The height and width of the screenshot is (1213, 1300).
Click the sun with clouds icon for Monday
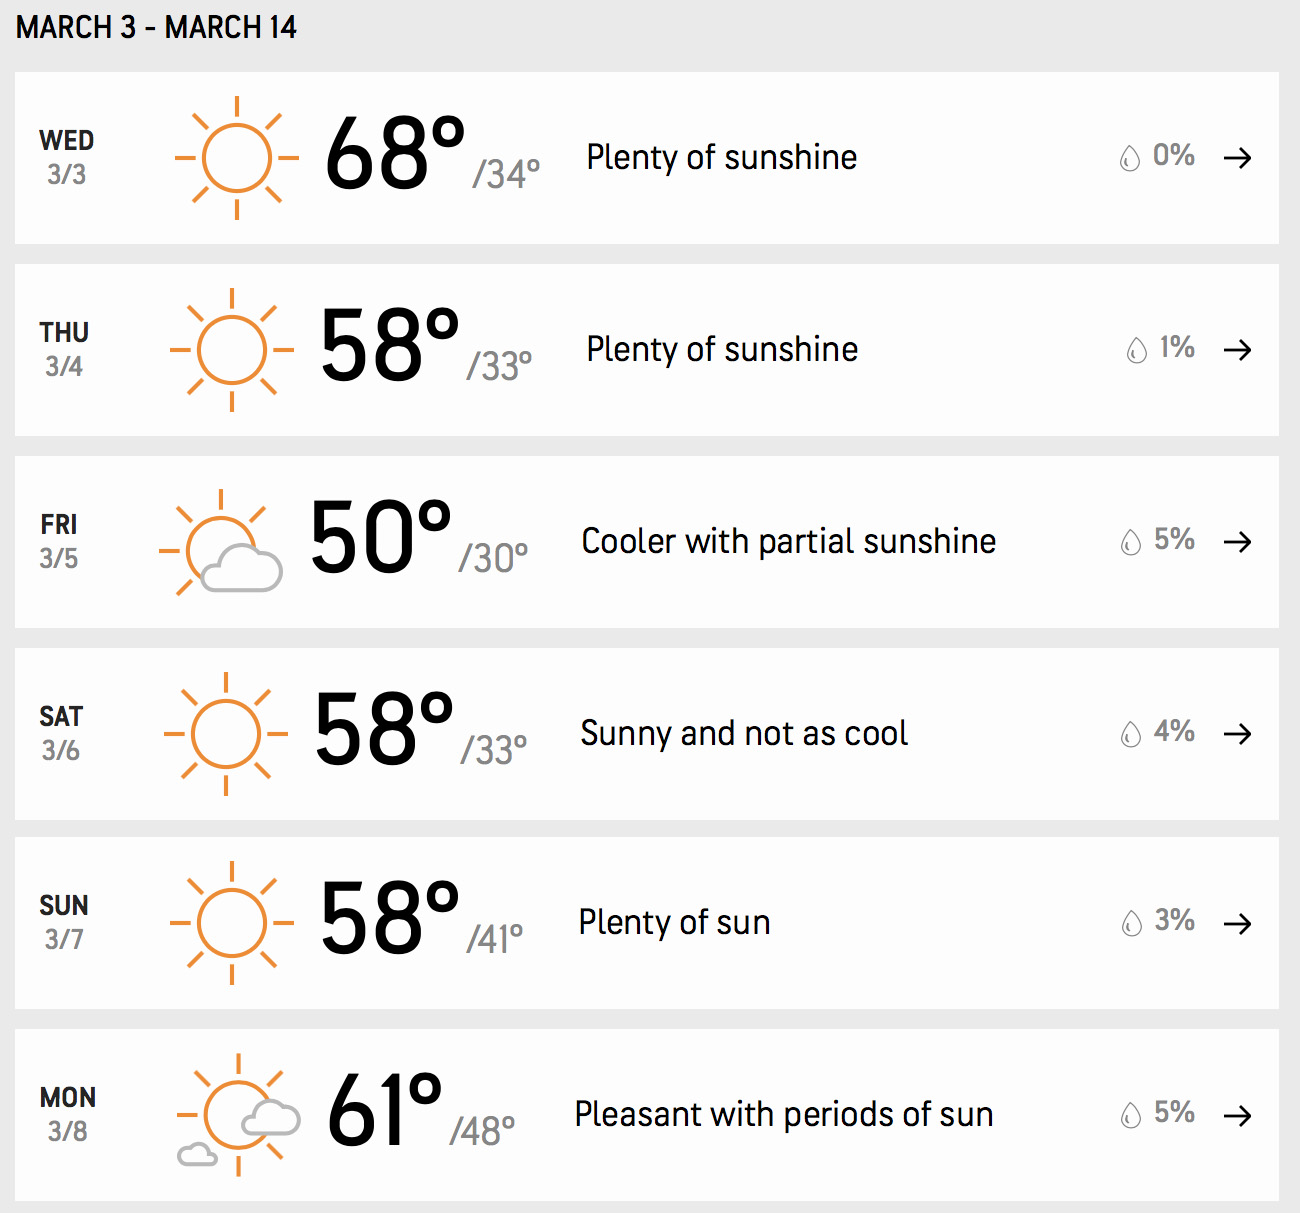tap(238, 1115)
